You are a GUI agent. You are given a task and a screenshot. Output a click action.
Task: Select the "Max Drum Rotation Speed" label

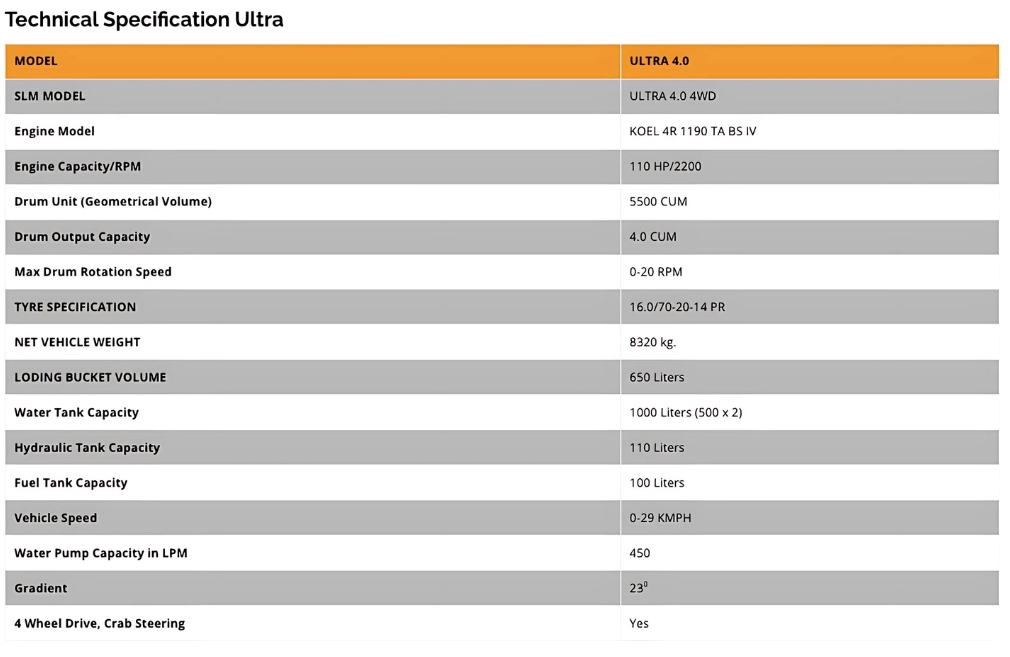click(93, 272)
